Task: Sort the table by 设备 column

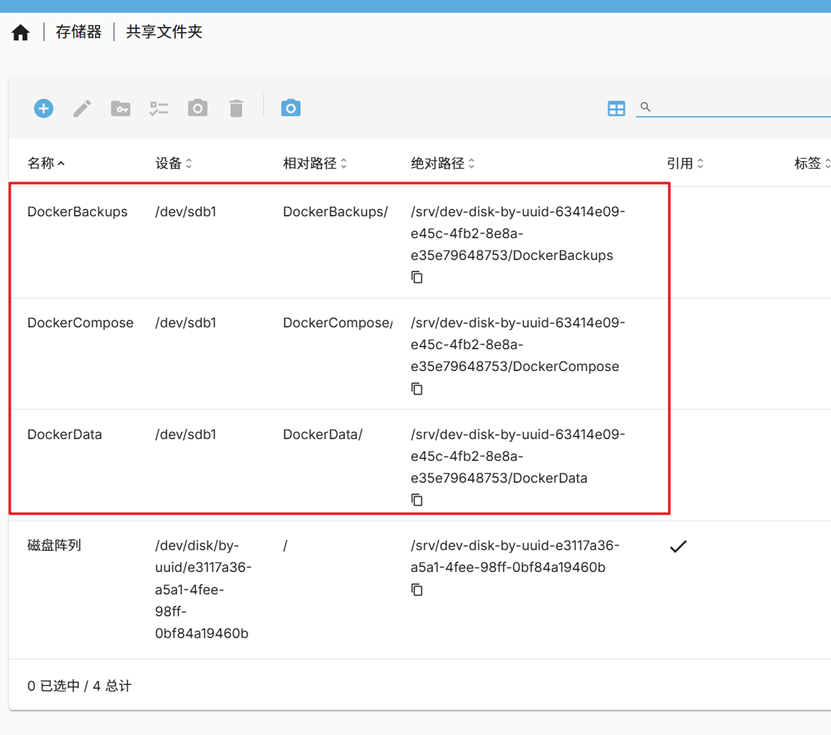Action: [172, 162]
